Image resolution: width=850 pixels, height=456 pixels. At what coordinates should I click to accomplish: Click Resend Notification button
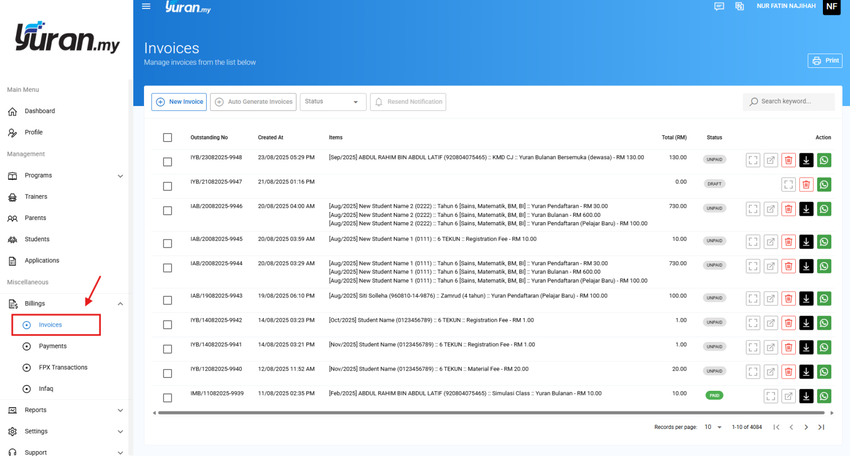point(408,101)
